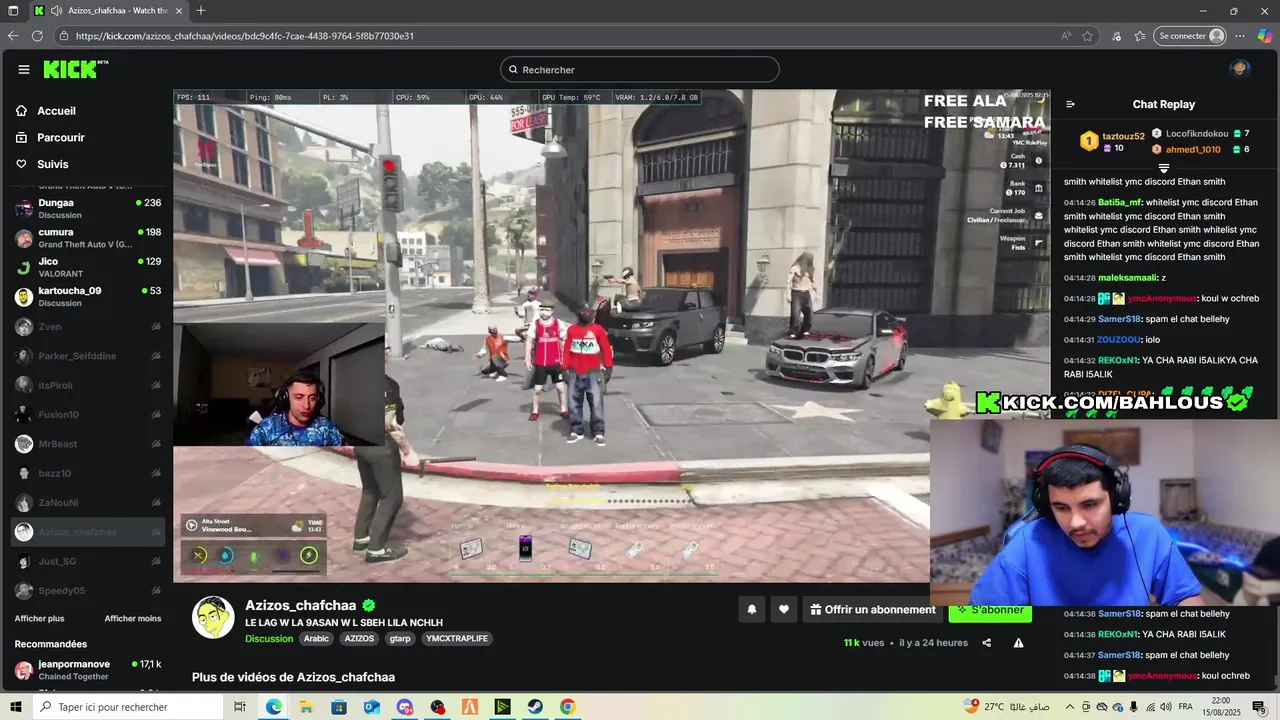Open Task View on taskbar
Image resolution: width=1280 pixels, height=720 pixels.
click(240, 707)
